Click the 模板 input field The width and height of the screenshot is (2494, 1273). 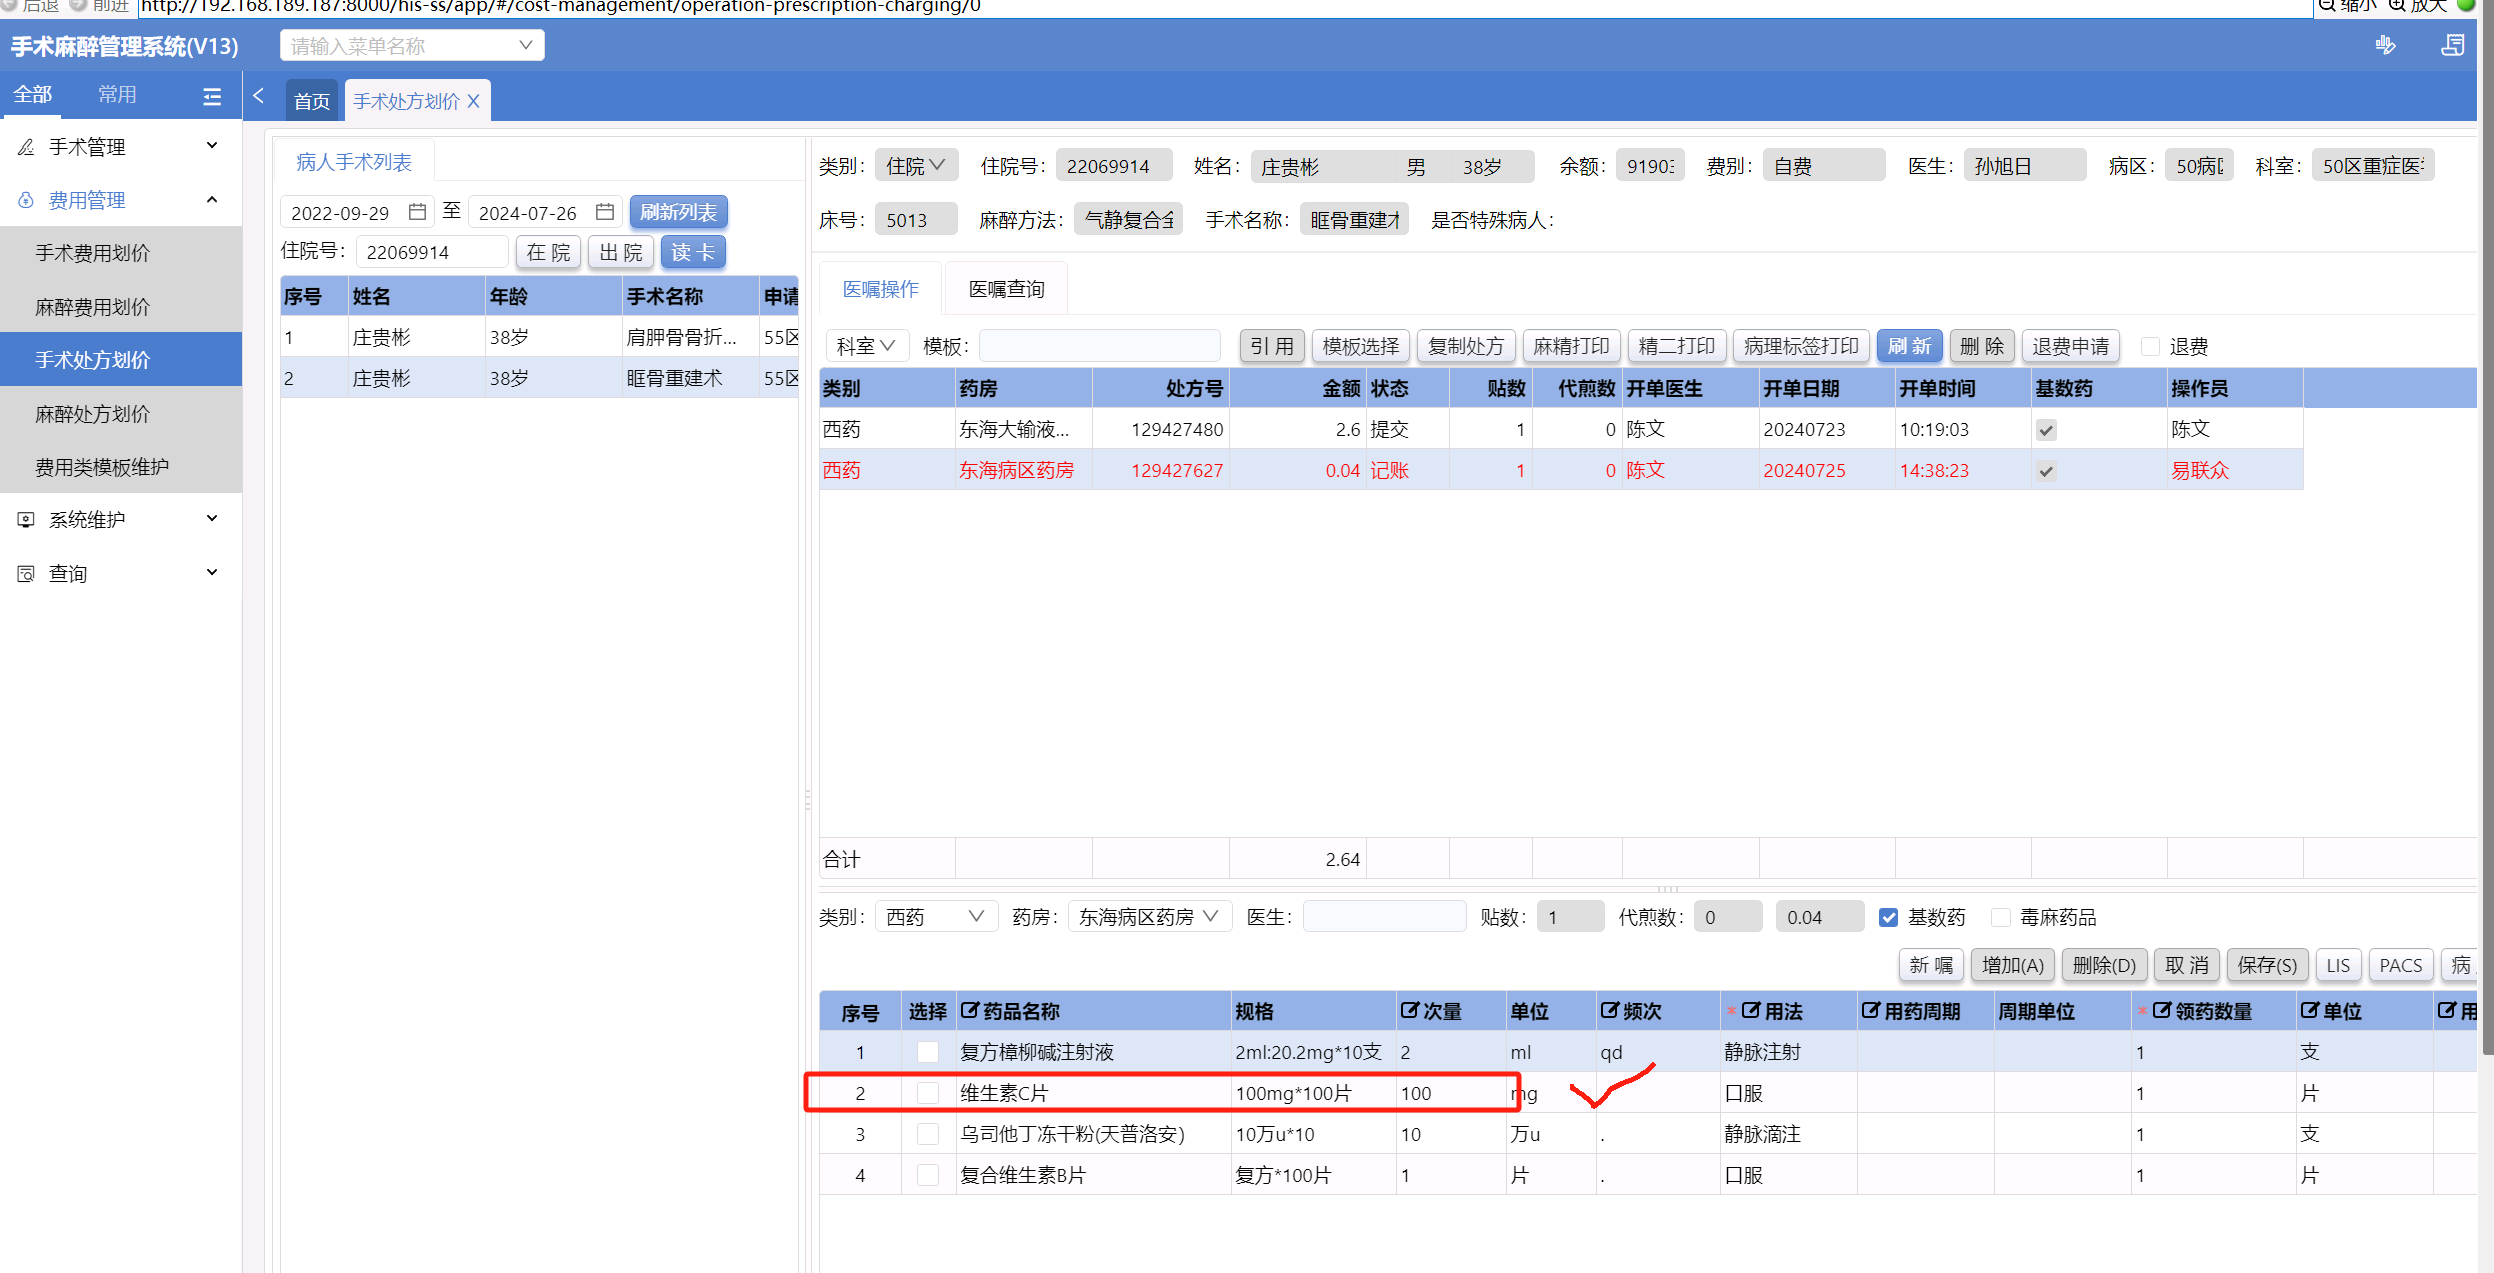click(1098, 346)
